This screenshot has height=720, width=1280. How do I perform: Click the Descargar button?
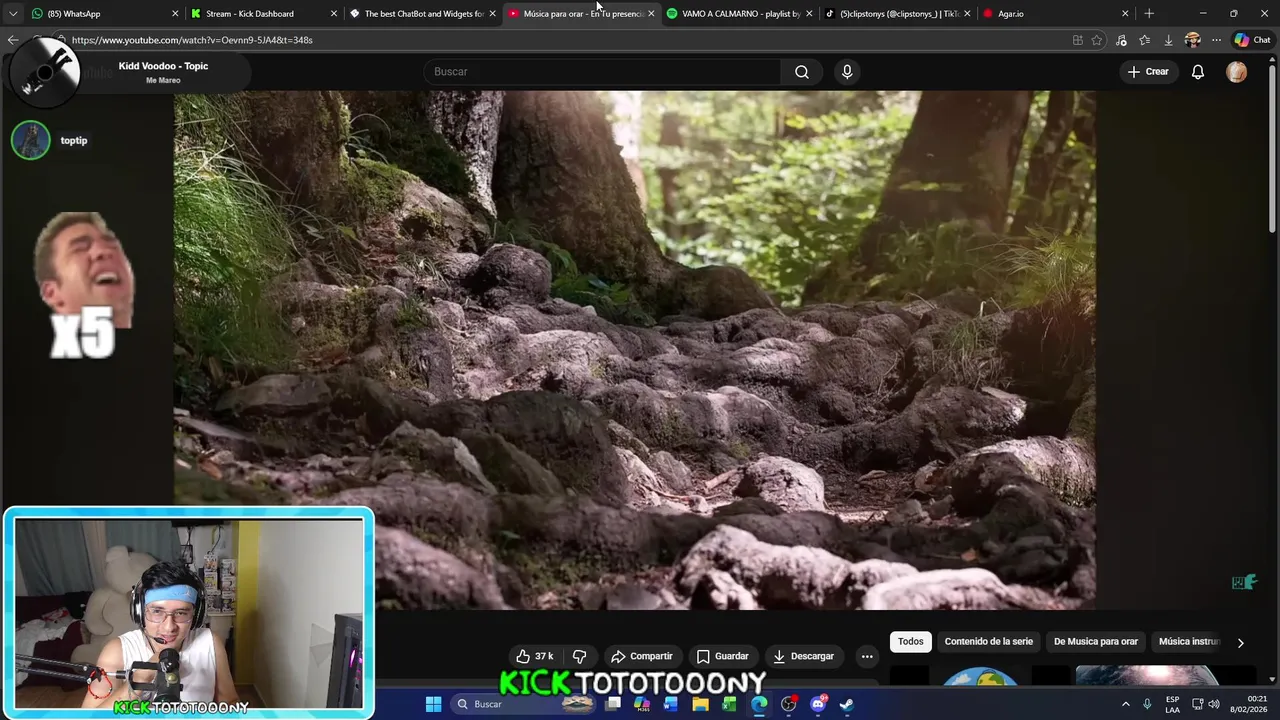pyautogui.click(x=803, y=656)
